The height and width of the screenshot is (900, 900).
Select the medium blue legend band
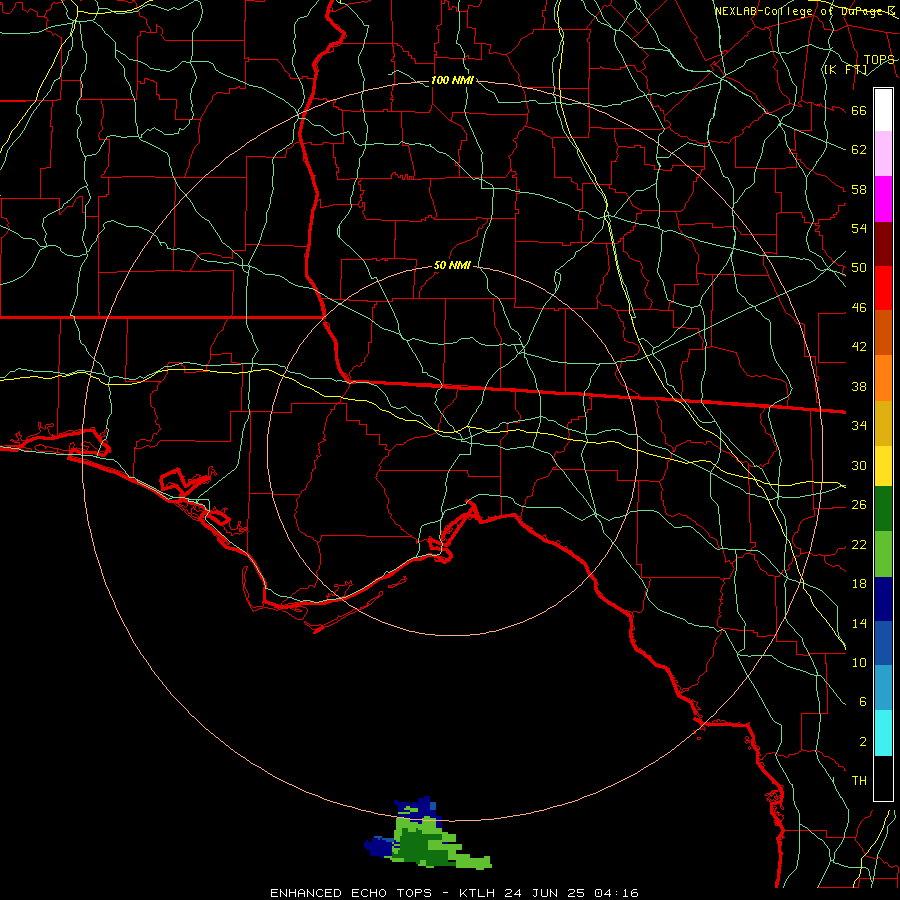[883, 643]
